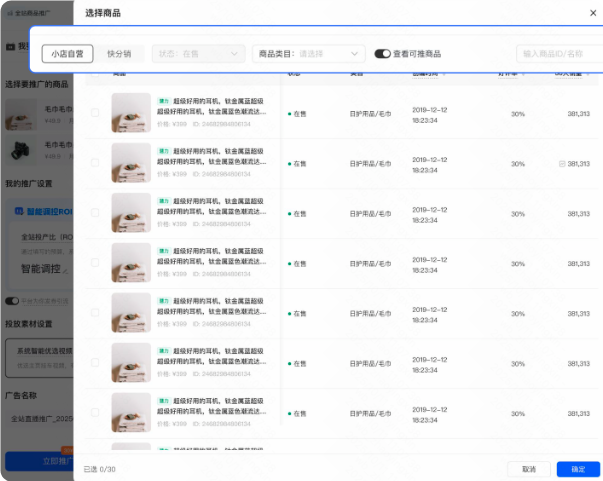
Task: Close the 选择商品 dialog with X
Action: click(593, 13)
